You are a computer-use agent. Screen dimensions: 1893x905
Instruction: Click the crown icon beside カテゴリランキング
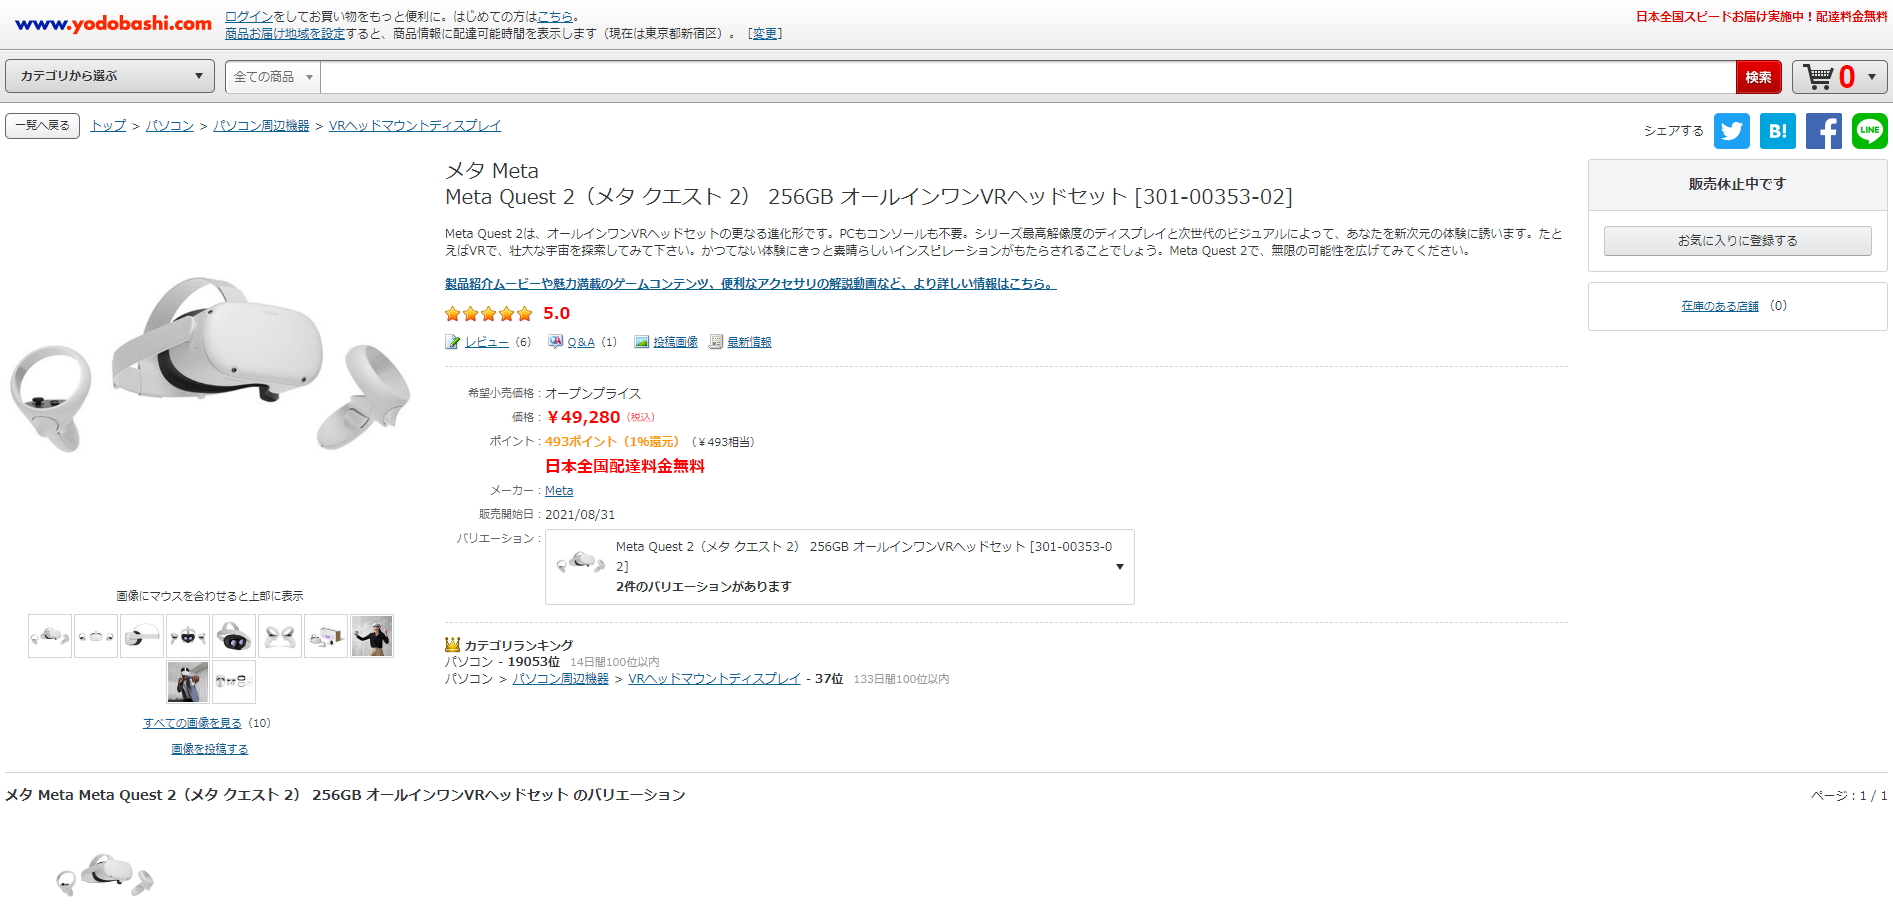[x=452, y=644]
